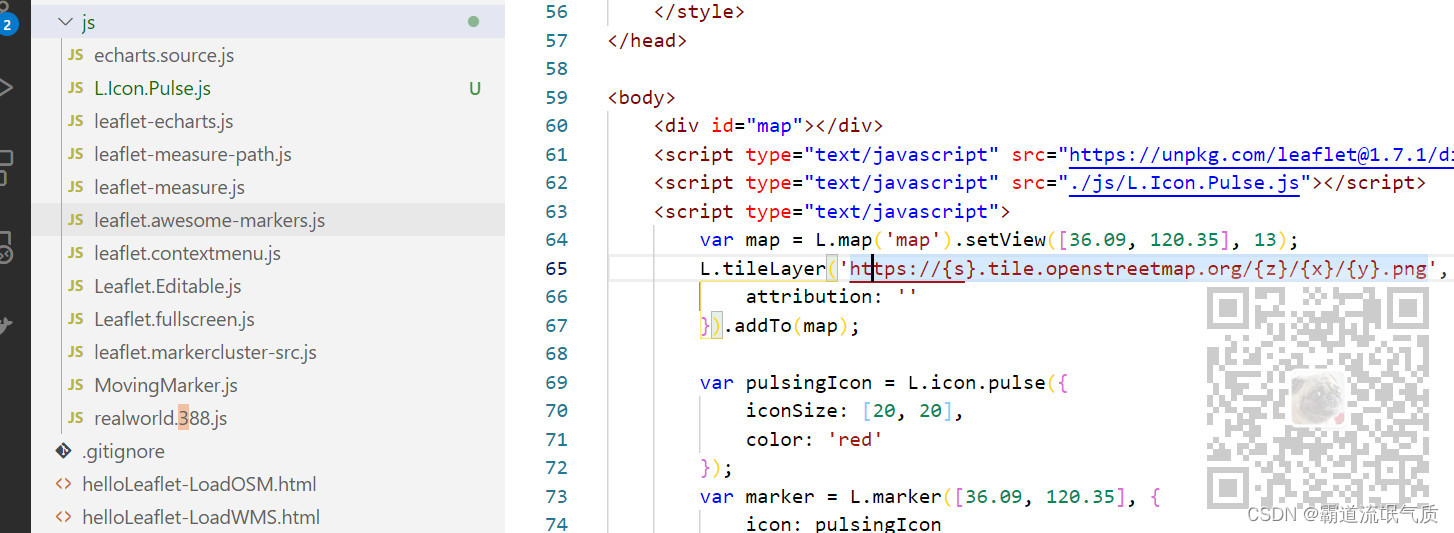Click line number 72 in gutter
Viewport: 1454px width, 533px height.
coord(556,468)
